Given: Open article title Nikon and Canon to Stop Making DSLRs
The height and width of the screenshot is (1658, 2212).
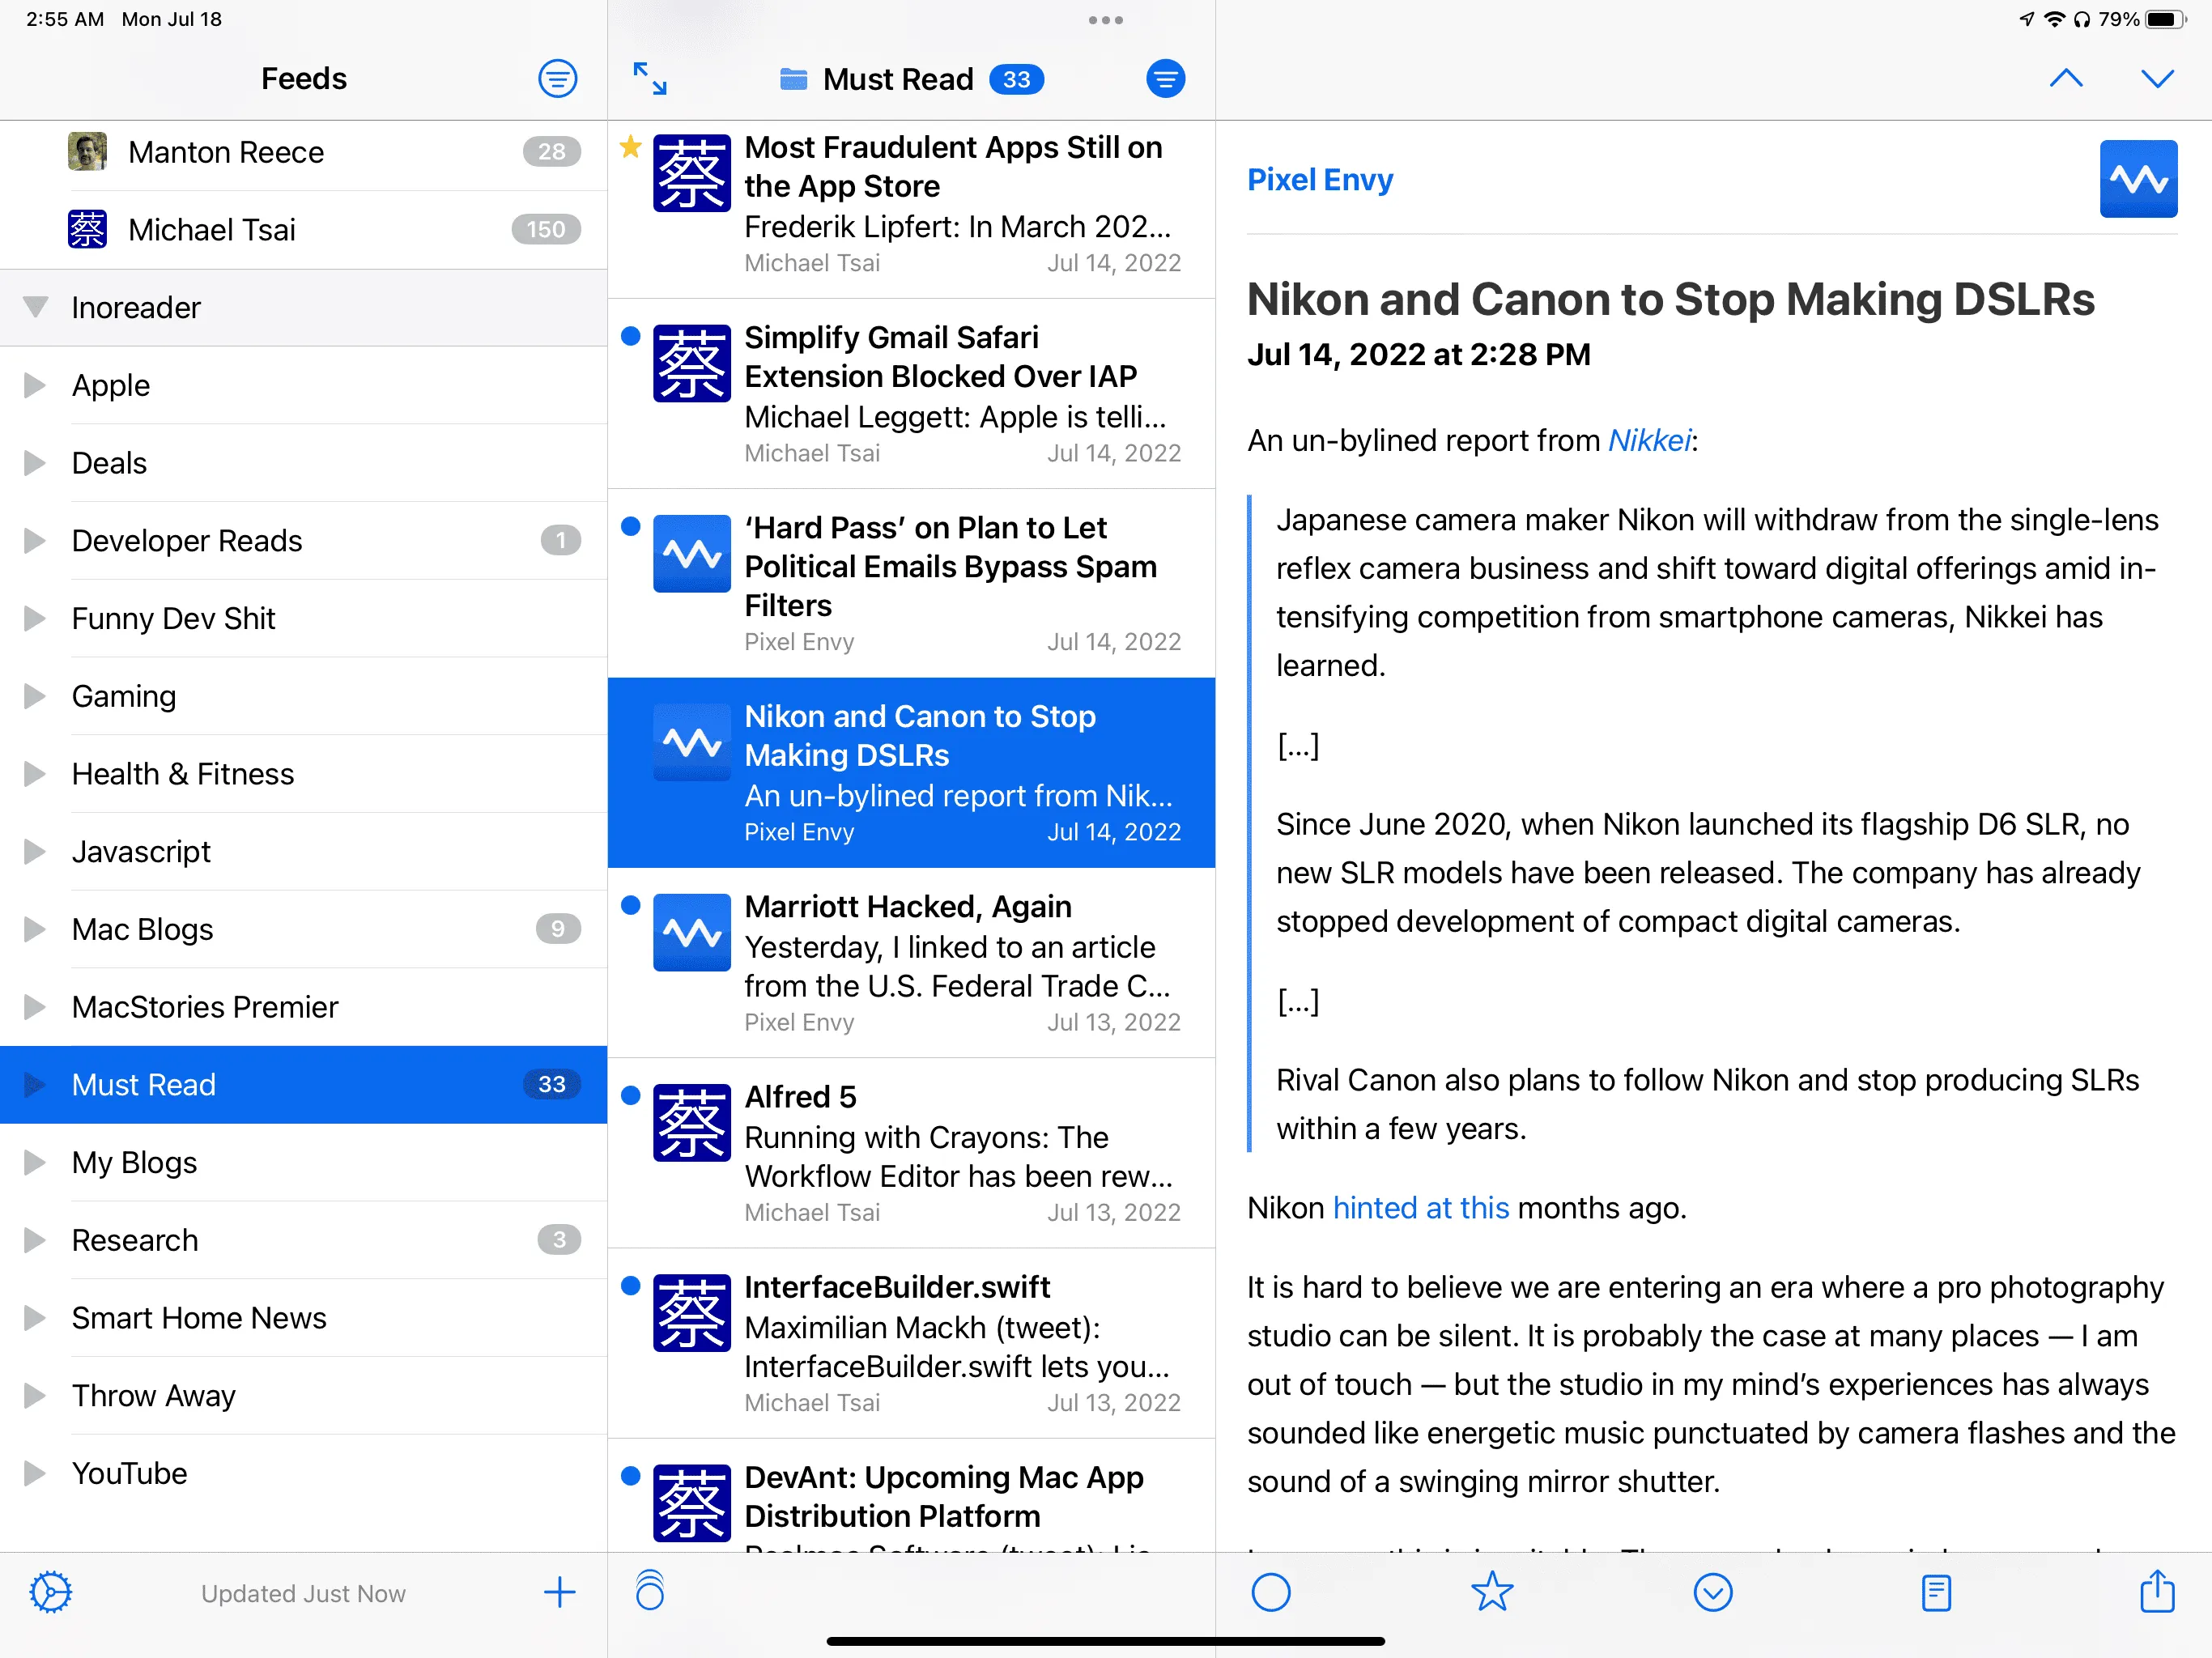Looking at the screenshot, I should click(1670, 299).
